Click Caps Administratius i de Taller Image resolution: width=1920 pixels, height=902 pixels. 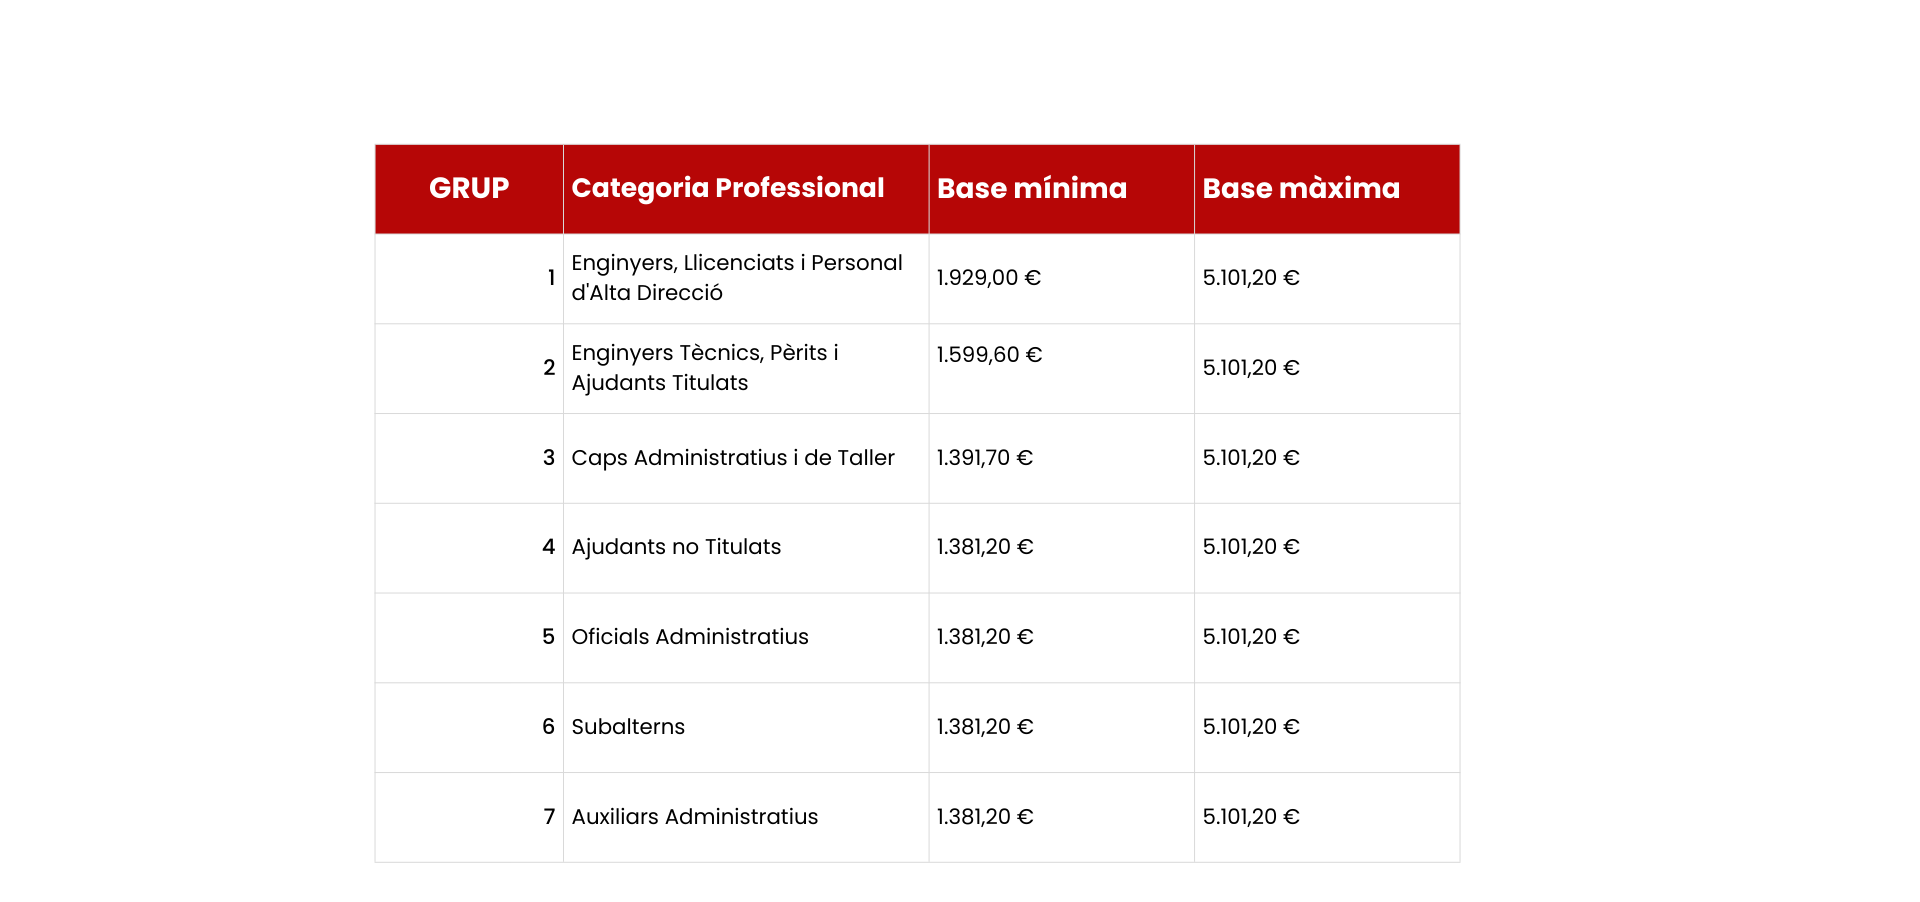(x=732, y=458)
